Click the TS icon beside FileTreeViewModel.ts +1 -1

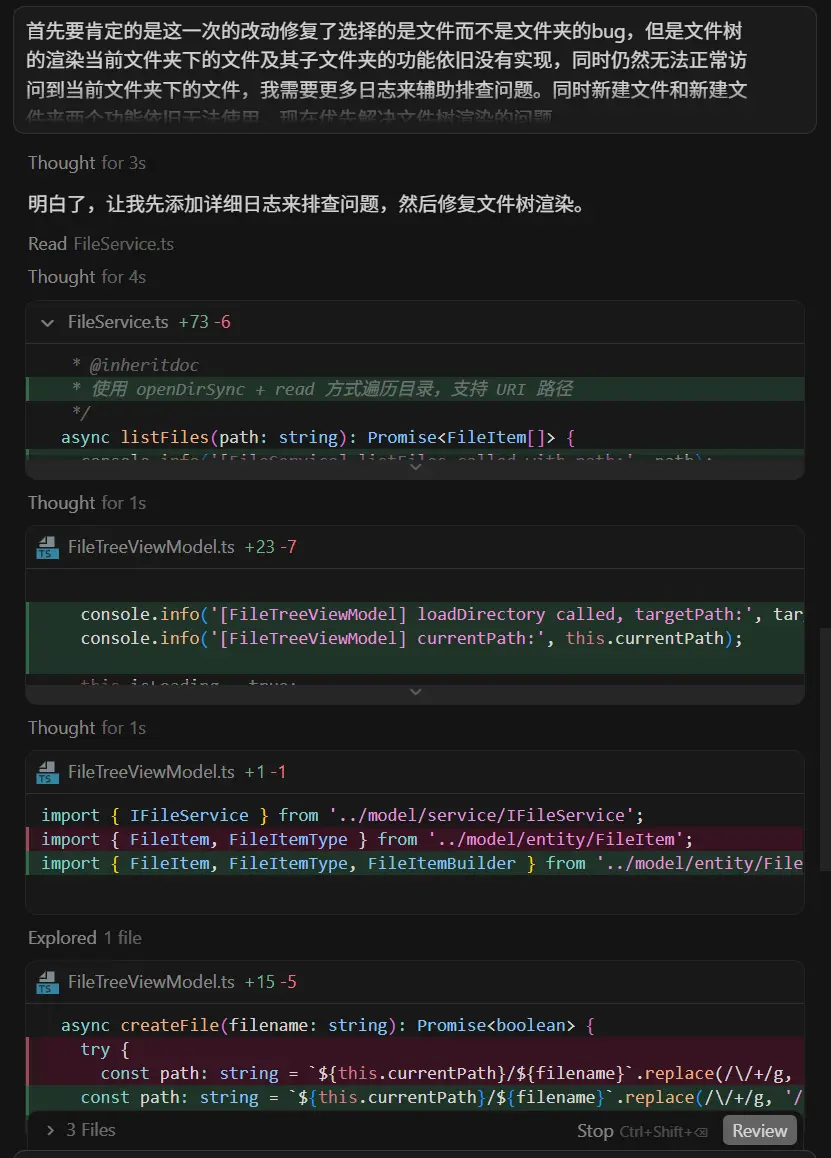(48, 772)
